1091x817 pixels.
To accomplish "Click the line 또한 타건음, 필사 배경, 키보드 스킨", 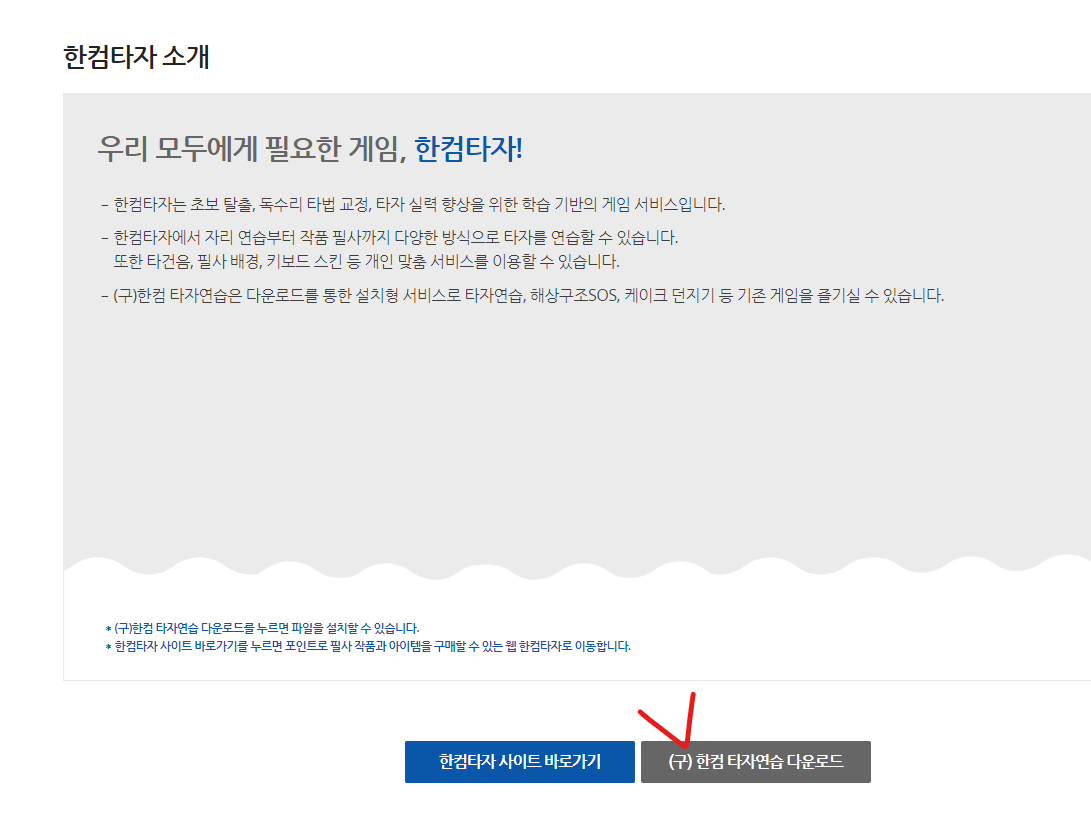I will tap(366, 262).
